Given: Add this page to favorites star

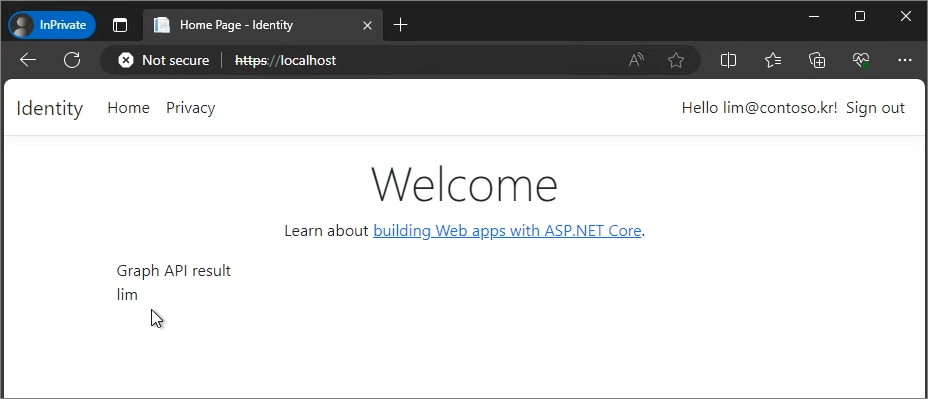Looking at the screenshot, I should click(x=676, y=60).
